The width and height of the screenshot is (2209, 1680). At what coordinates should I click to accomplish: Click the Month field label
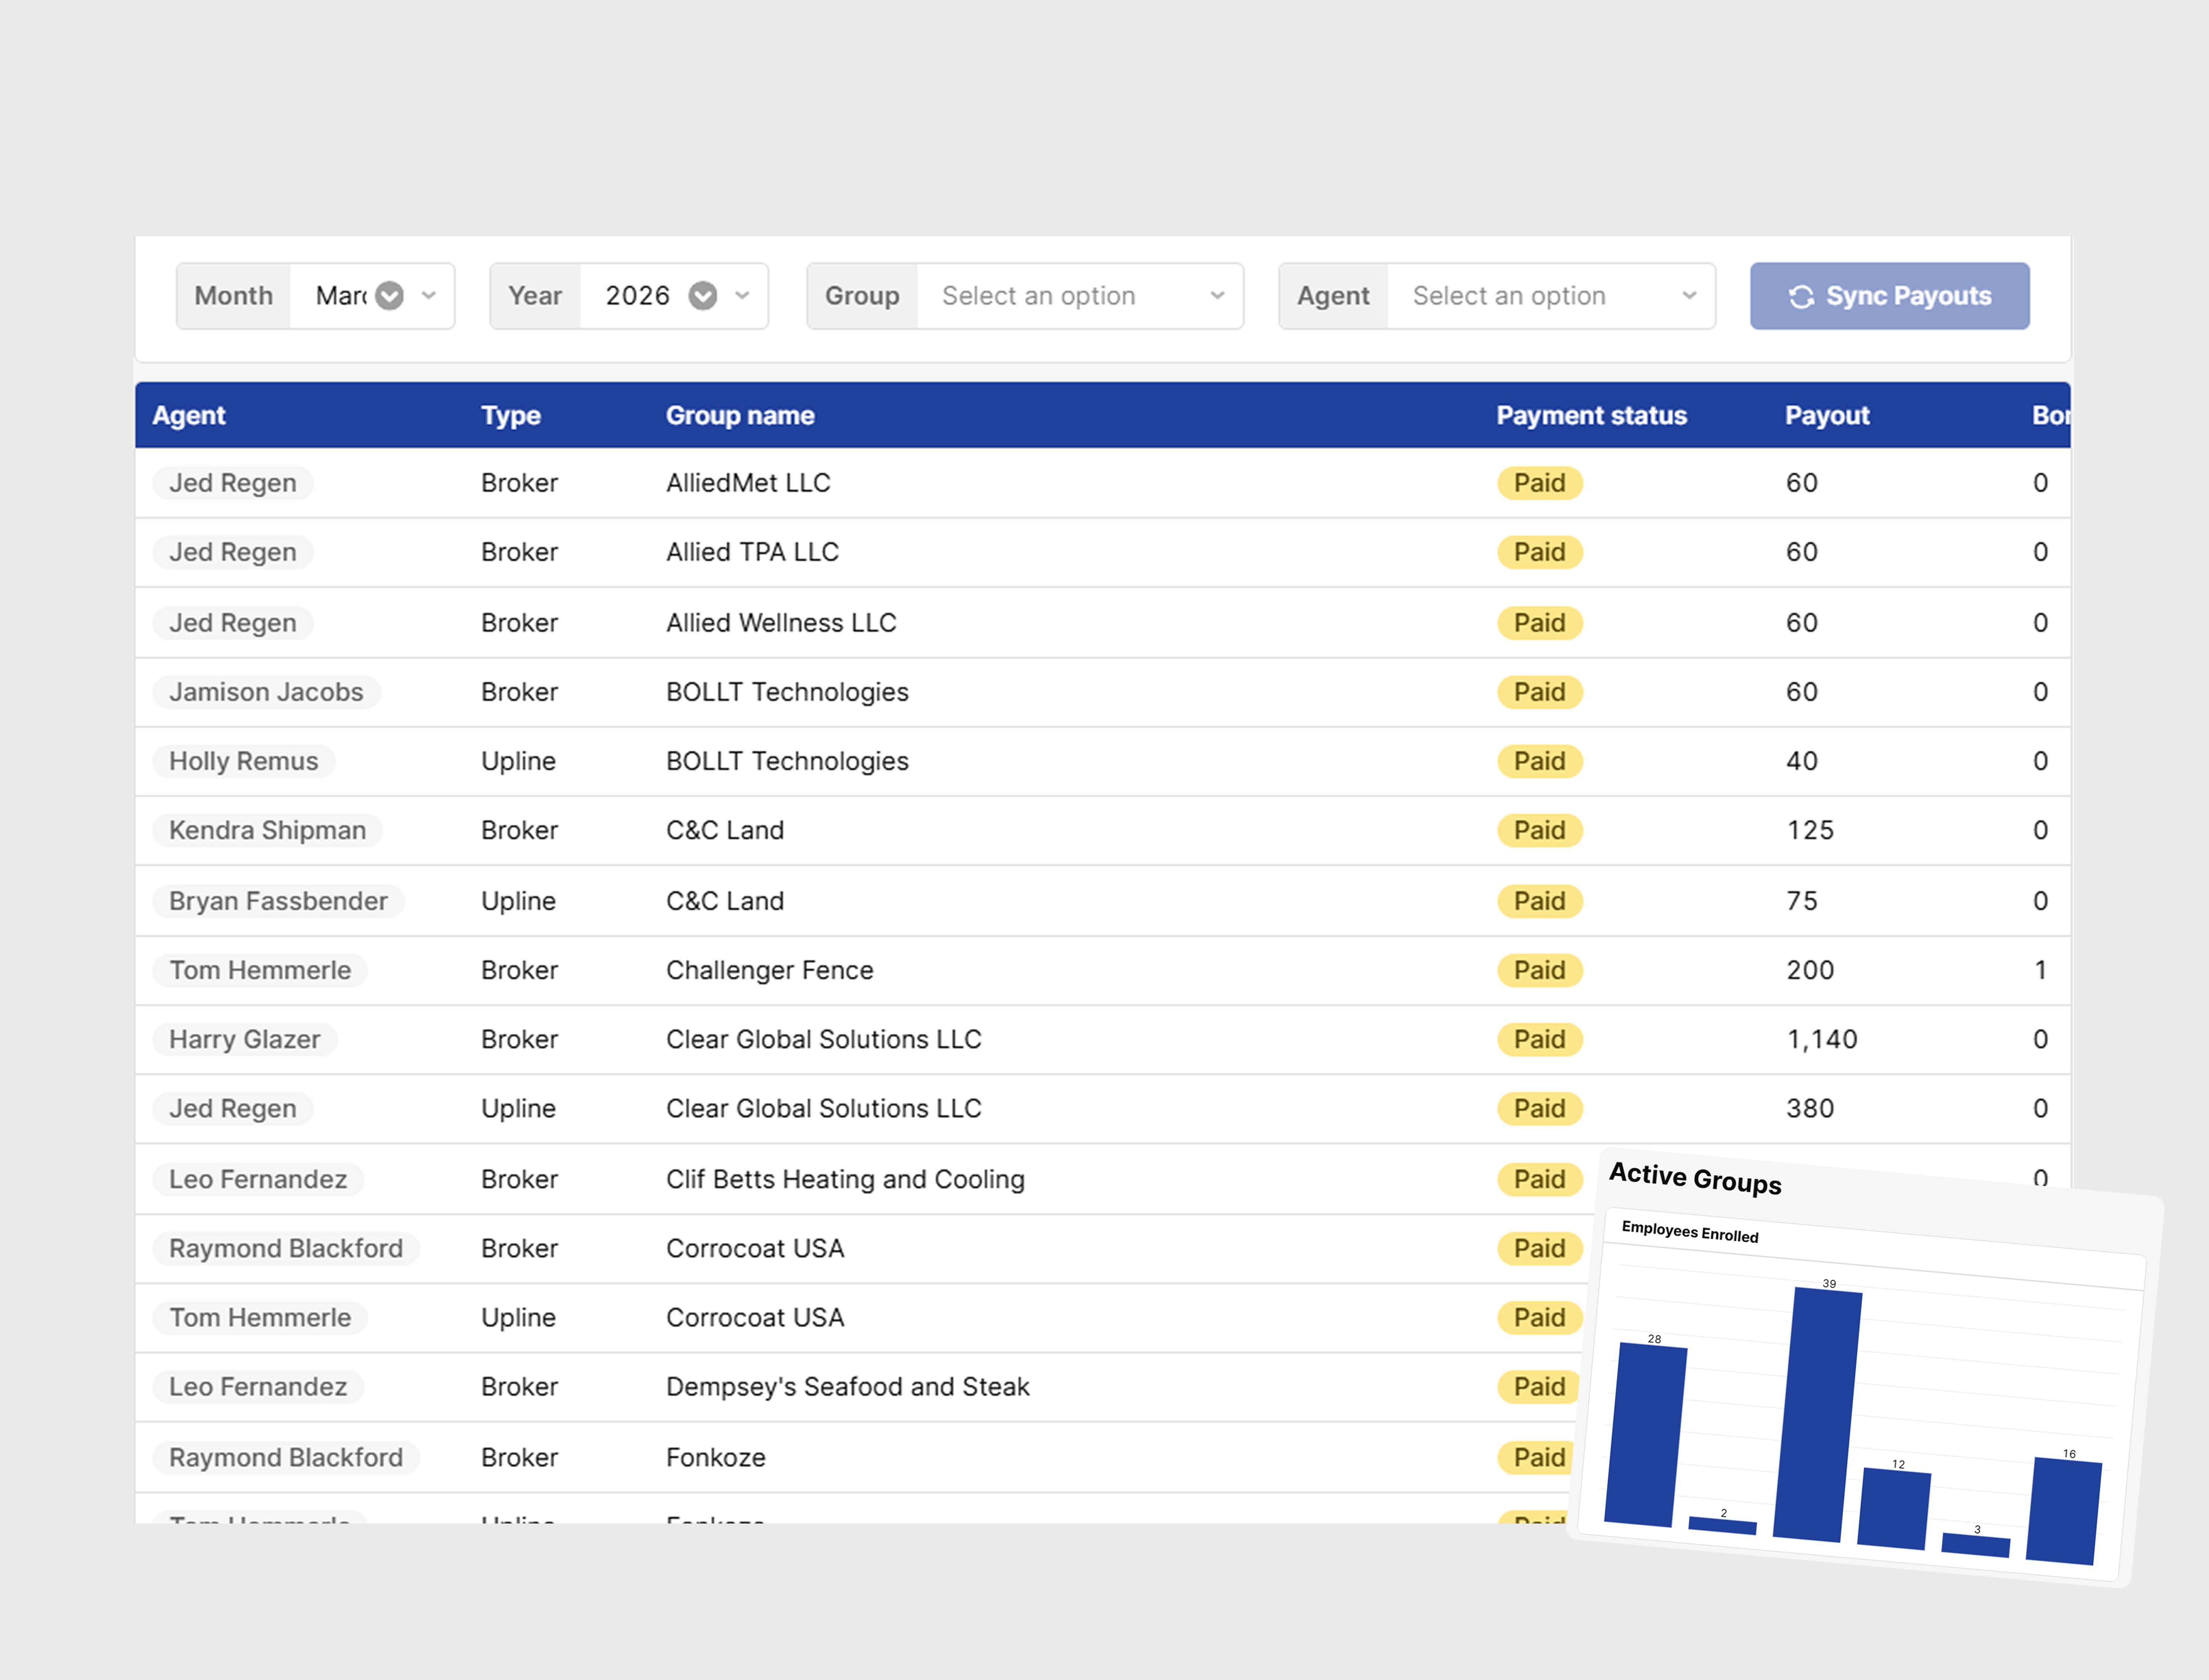click(233, 296)
